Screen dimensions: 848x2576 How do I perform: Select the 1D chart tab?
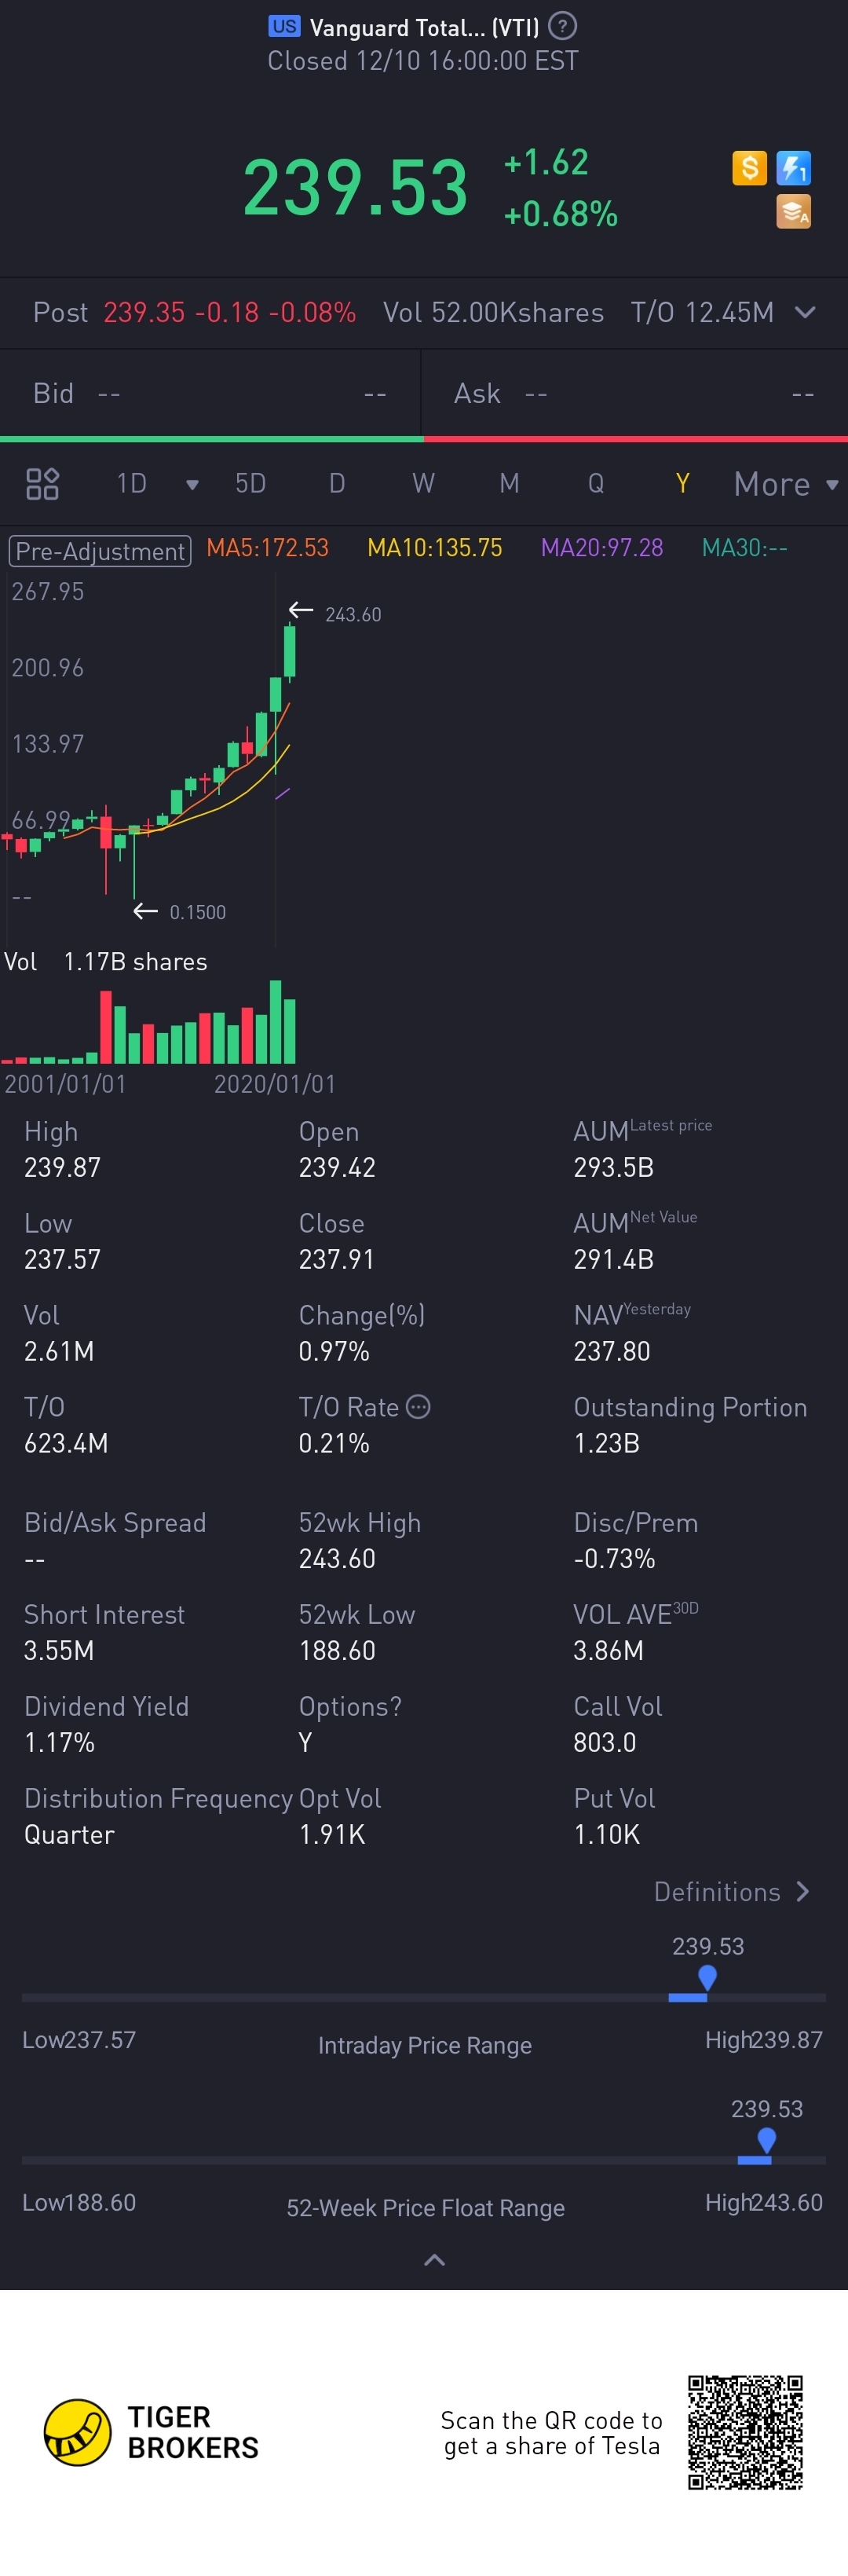tap(132, 484)
